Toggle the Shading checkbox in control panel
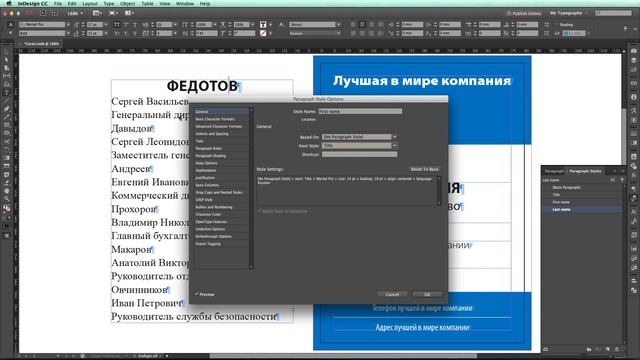 556,24
